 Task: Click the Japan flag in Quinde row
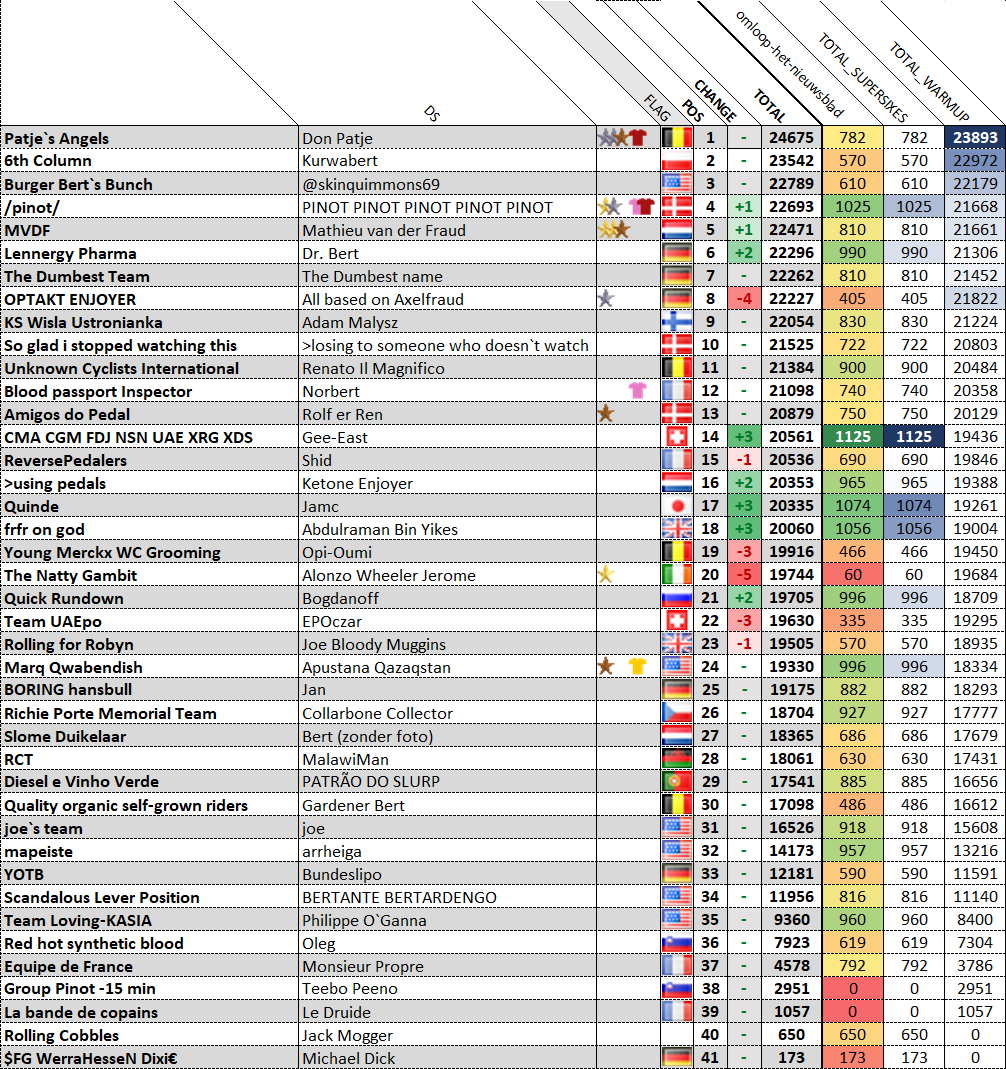676,506
